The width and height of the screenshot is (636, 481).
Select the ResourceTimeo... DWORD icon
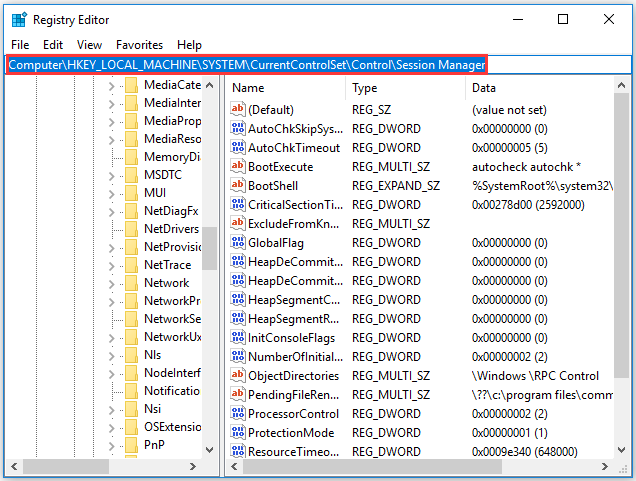tap(238, 451)
